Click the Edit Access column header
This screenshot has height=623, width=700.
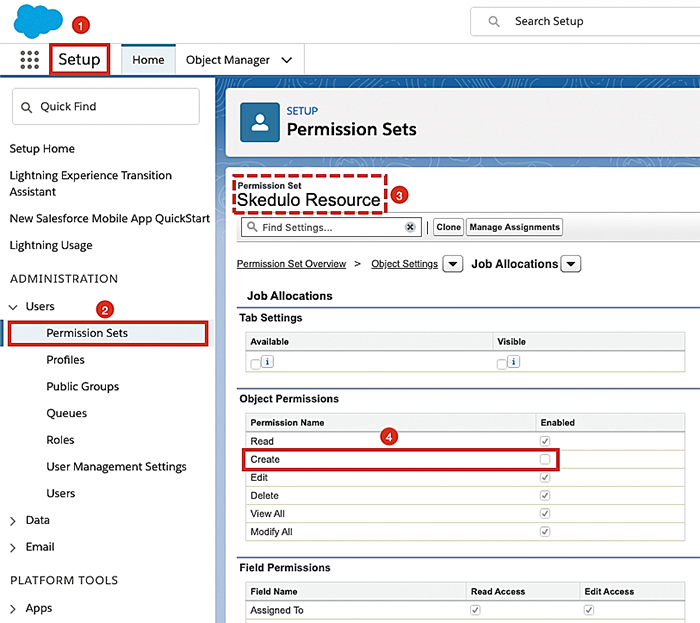[609, 591]
